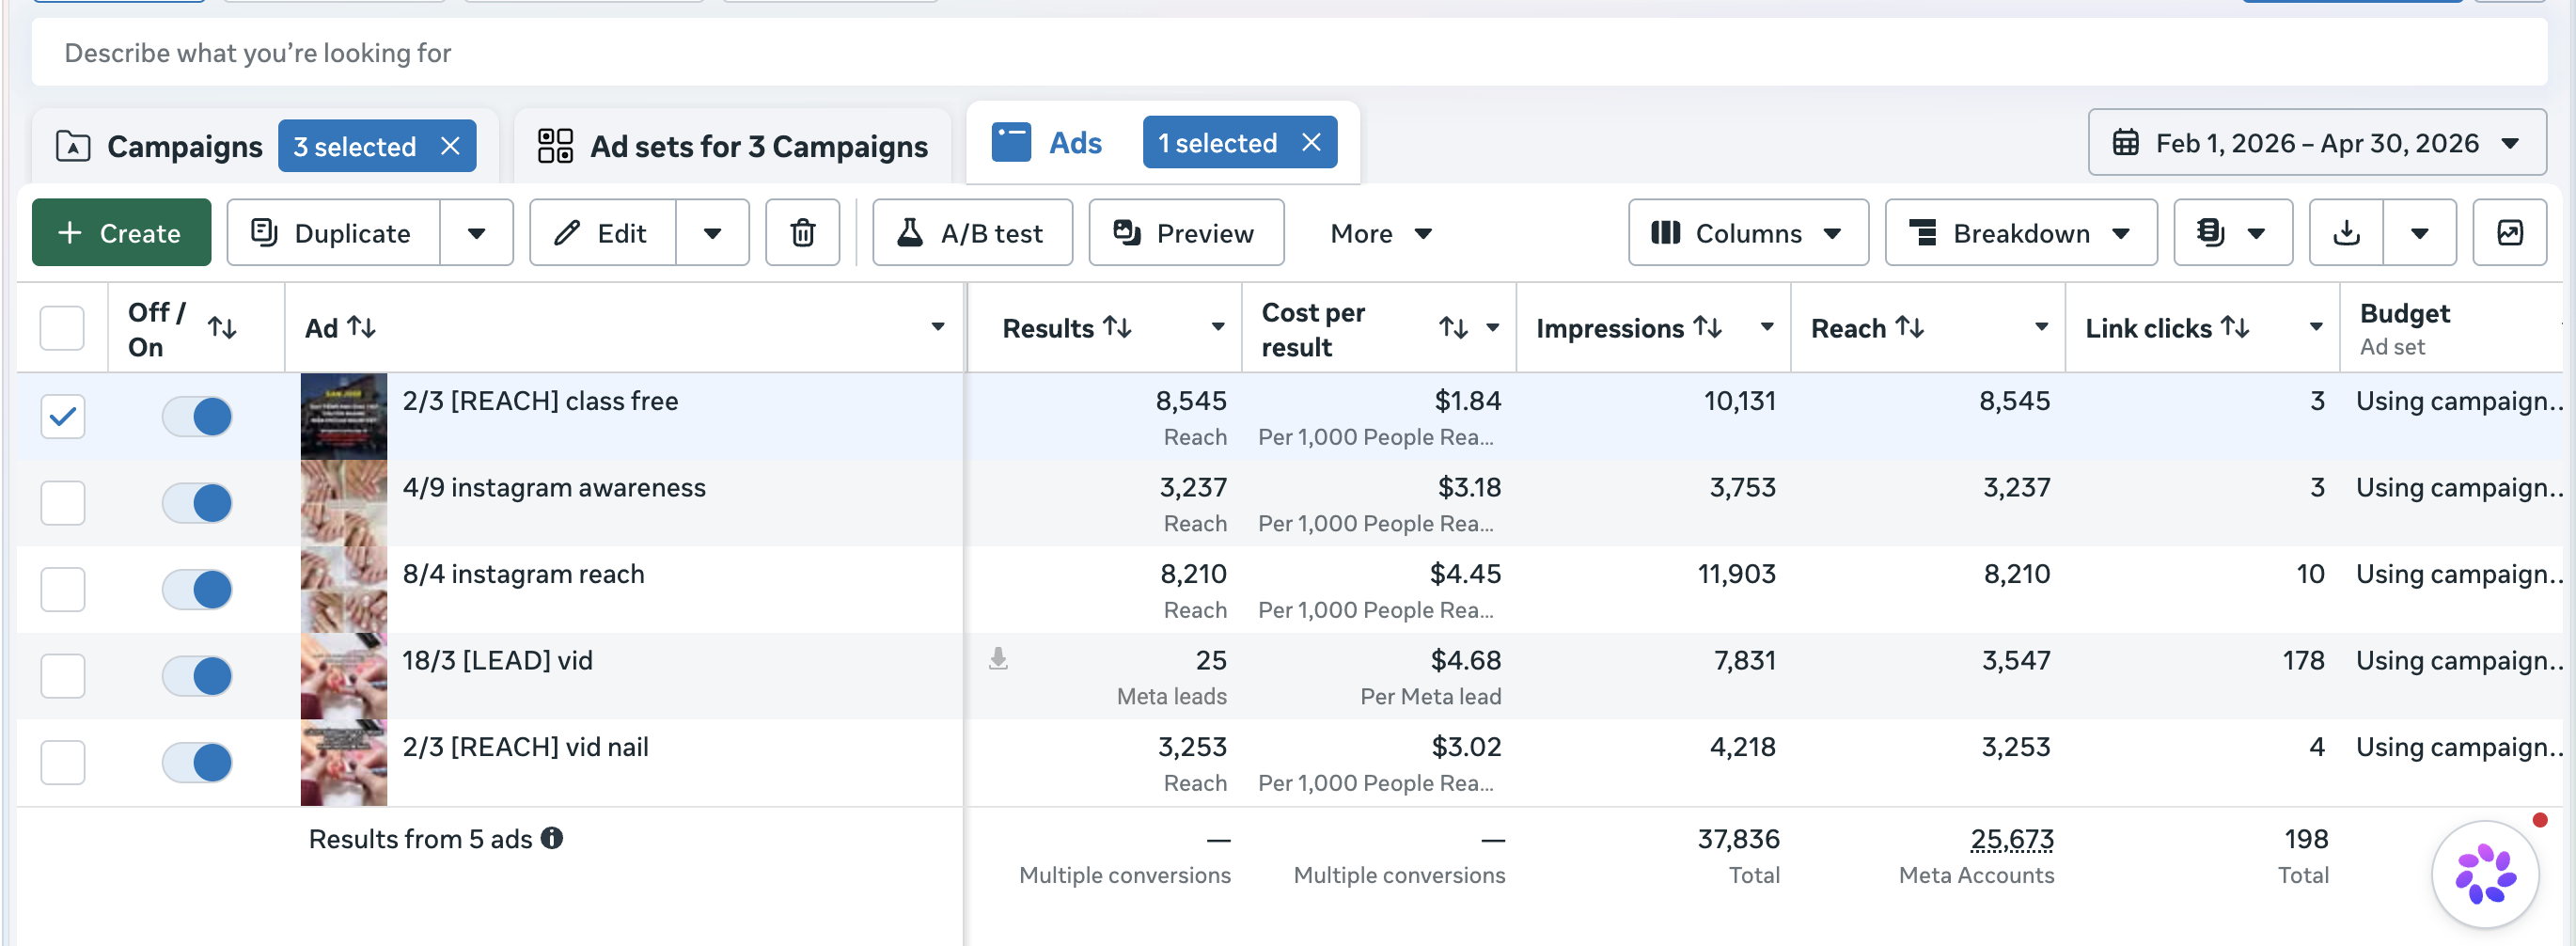Open the Reach column dropdown caret

(x=2041, y=327)
